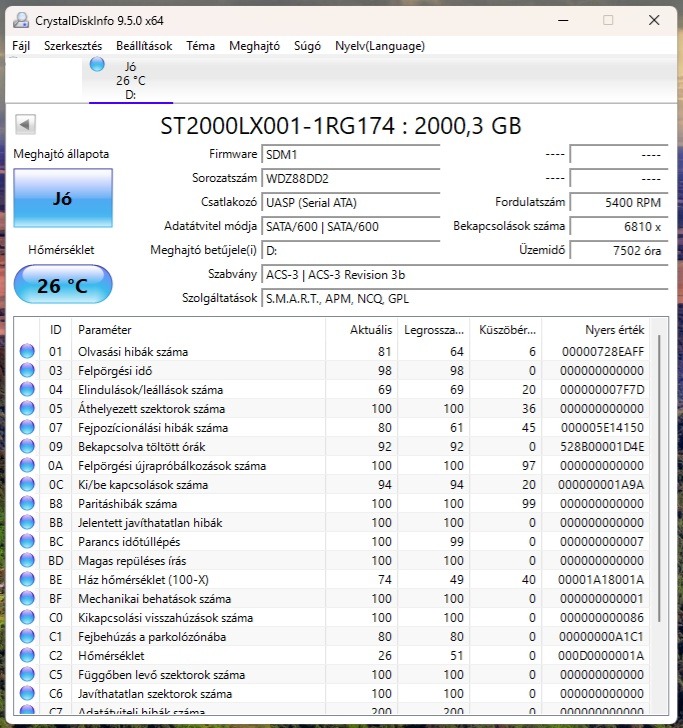Open the Beállítások menu
Viewport: 683px width, 728px height.
click(x=144, y=46)
